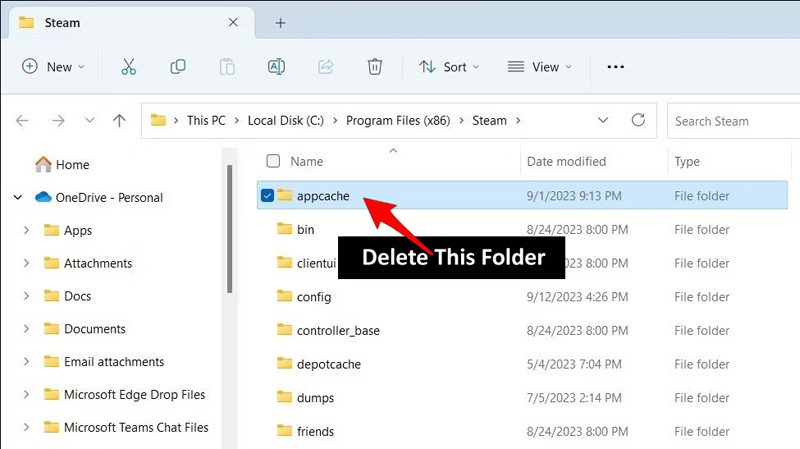Close the Steam tab
This screenshot has height=449, width=800.
[x=233, y=22]
